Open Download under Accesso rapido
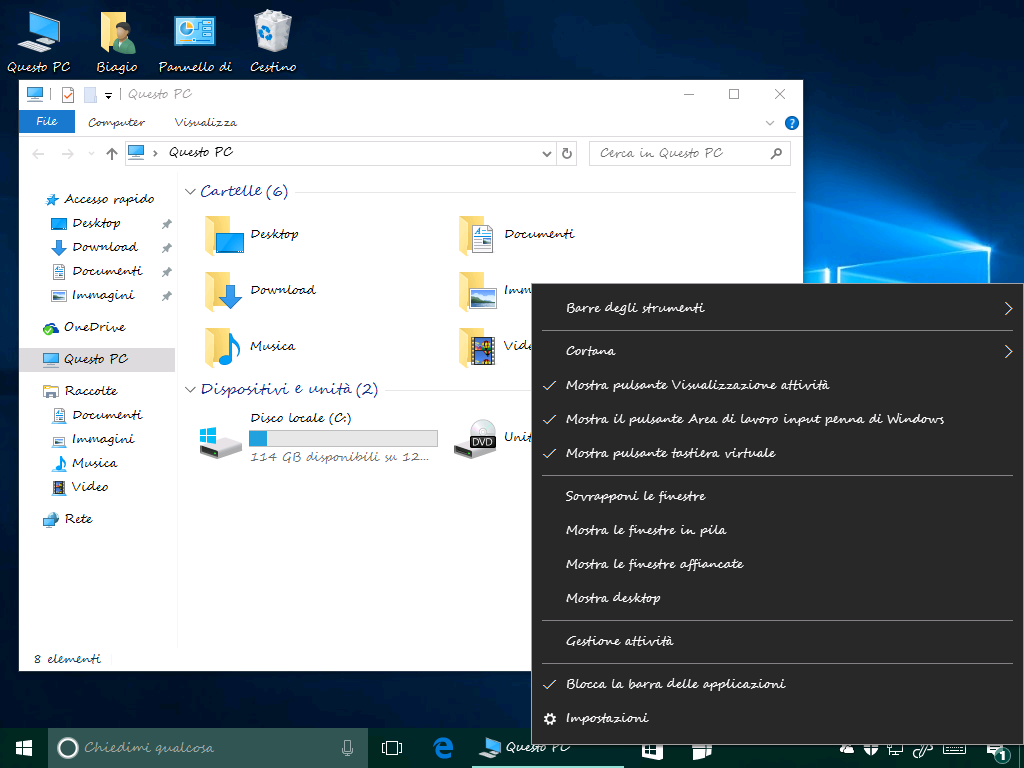This screenshot has width=1024, height=768. [95, 248]
